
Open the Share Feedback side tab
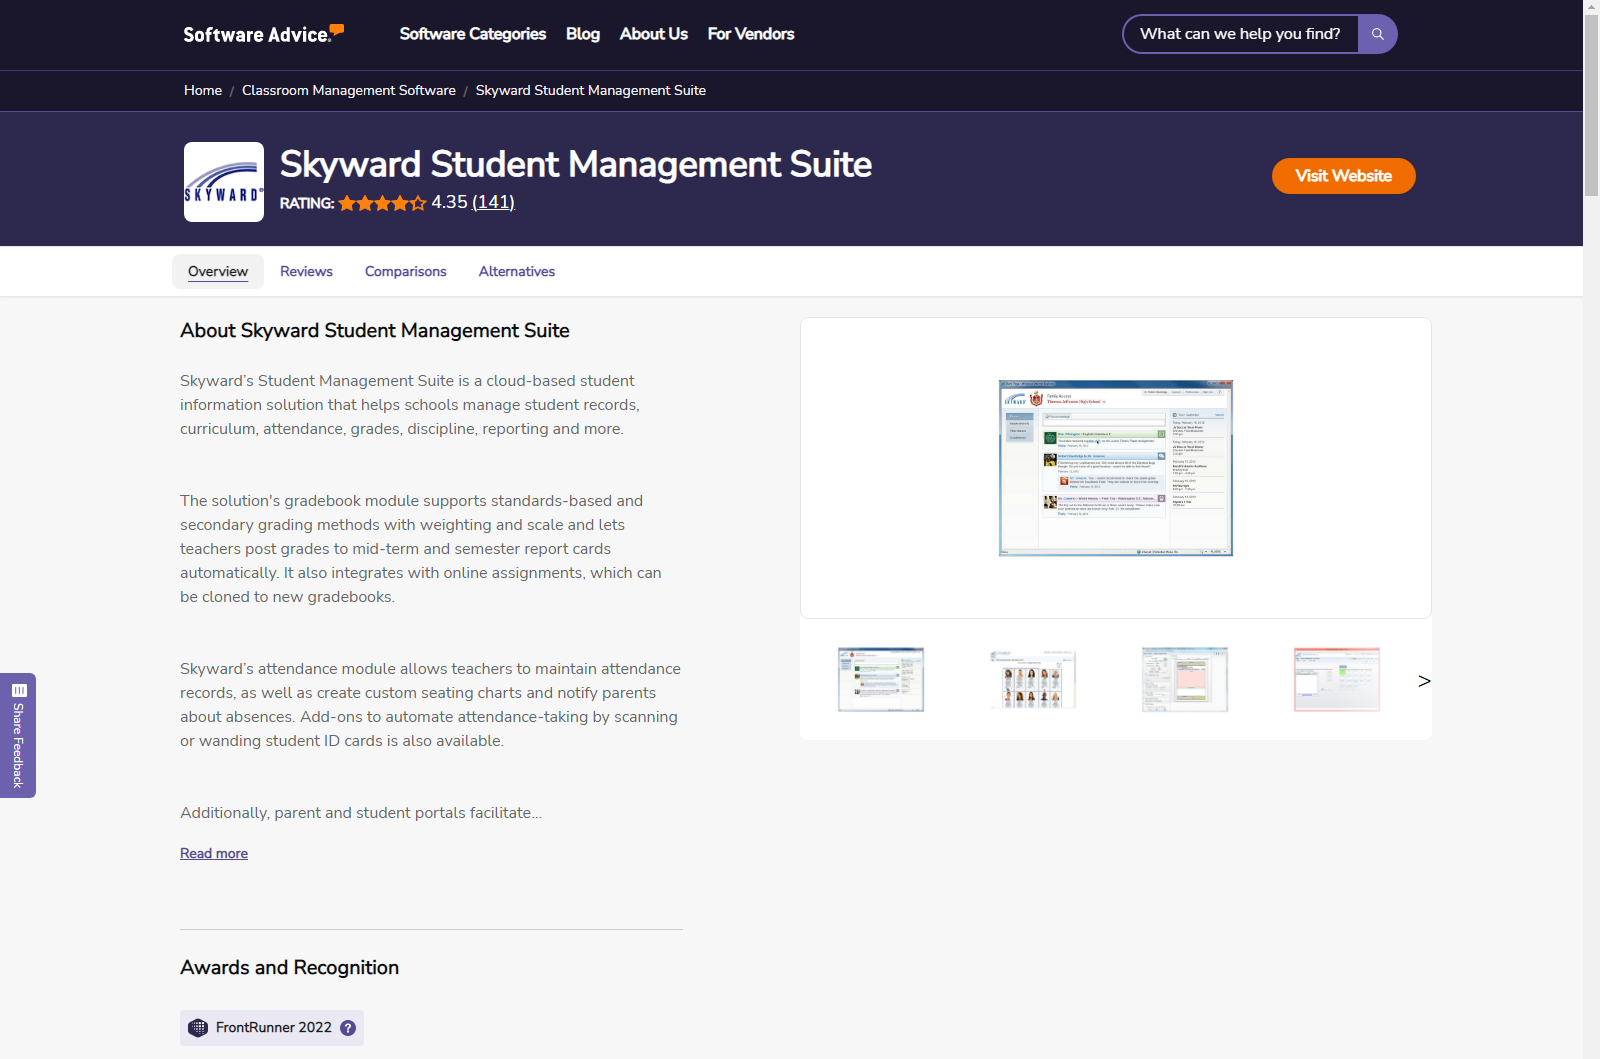click(18, 735)
